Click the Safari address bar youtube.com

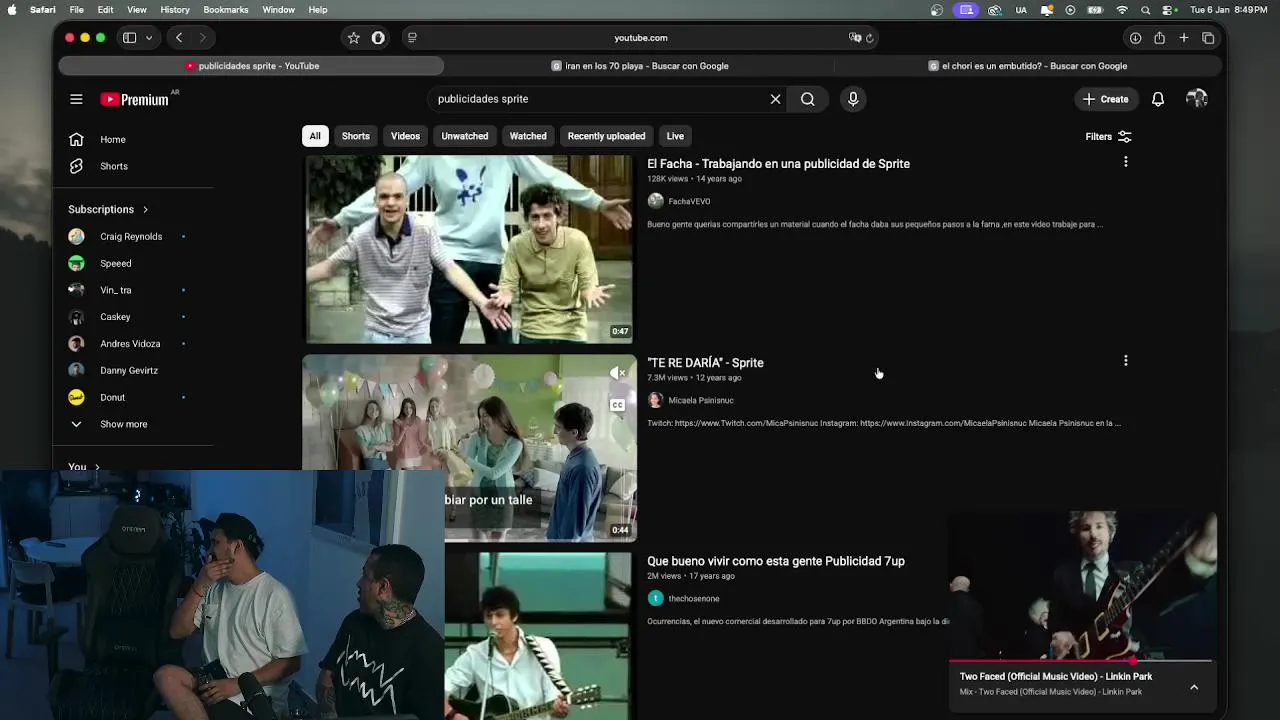640,38
